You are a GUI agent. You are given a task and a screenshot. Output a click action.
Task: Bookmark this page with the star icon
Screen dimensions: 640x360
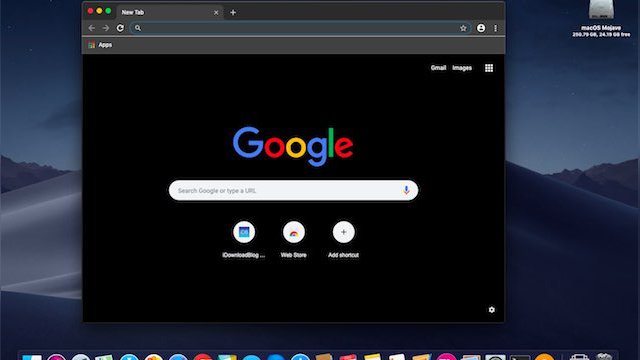click(x=463, y=28)
